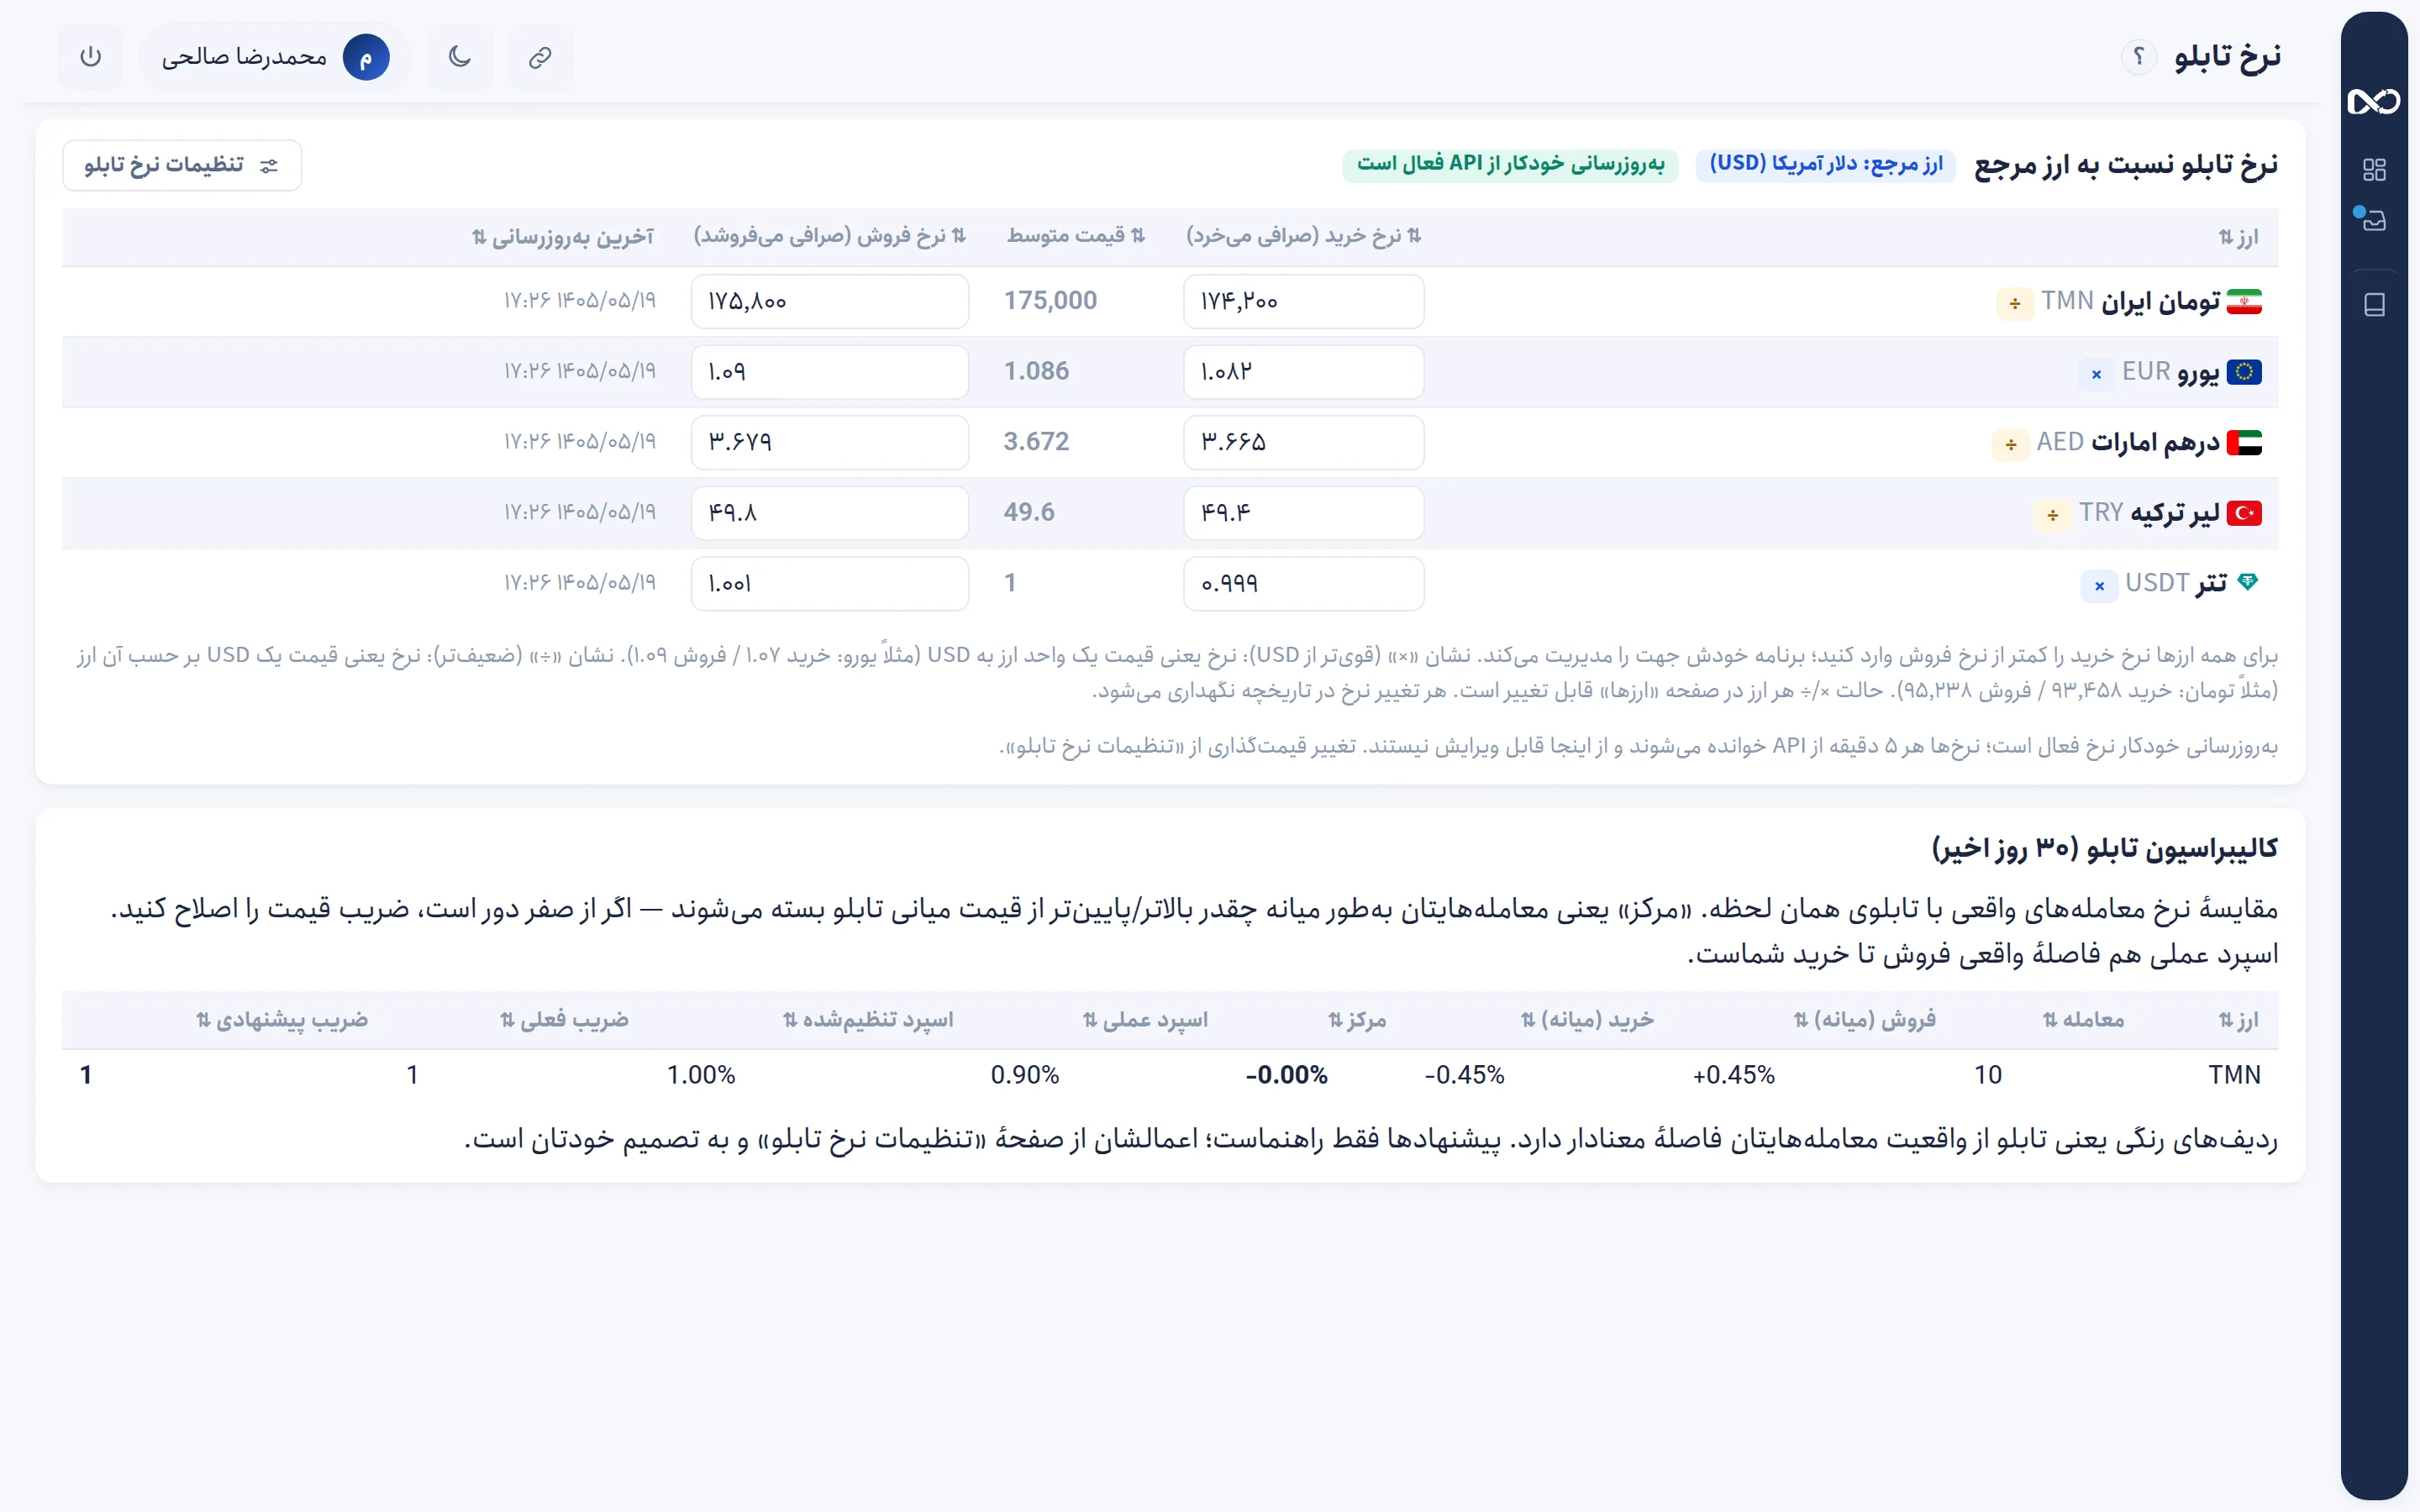Sort calibration table by ضریب پیشنهادی column
This screenshot has width=2420, height=1512.
[x=282, y=1020]
